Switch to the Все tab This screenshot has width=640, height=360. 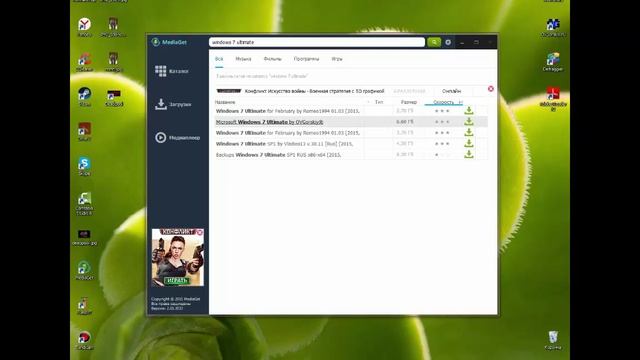219,59
